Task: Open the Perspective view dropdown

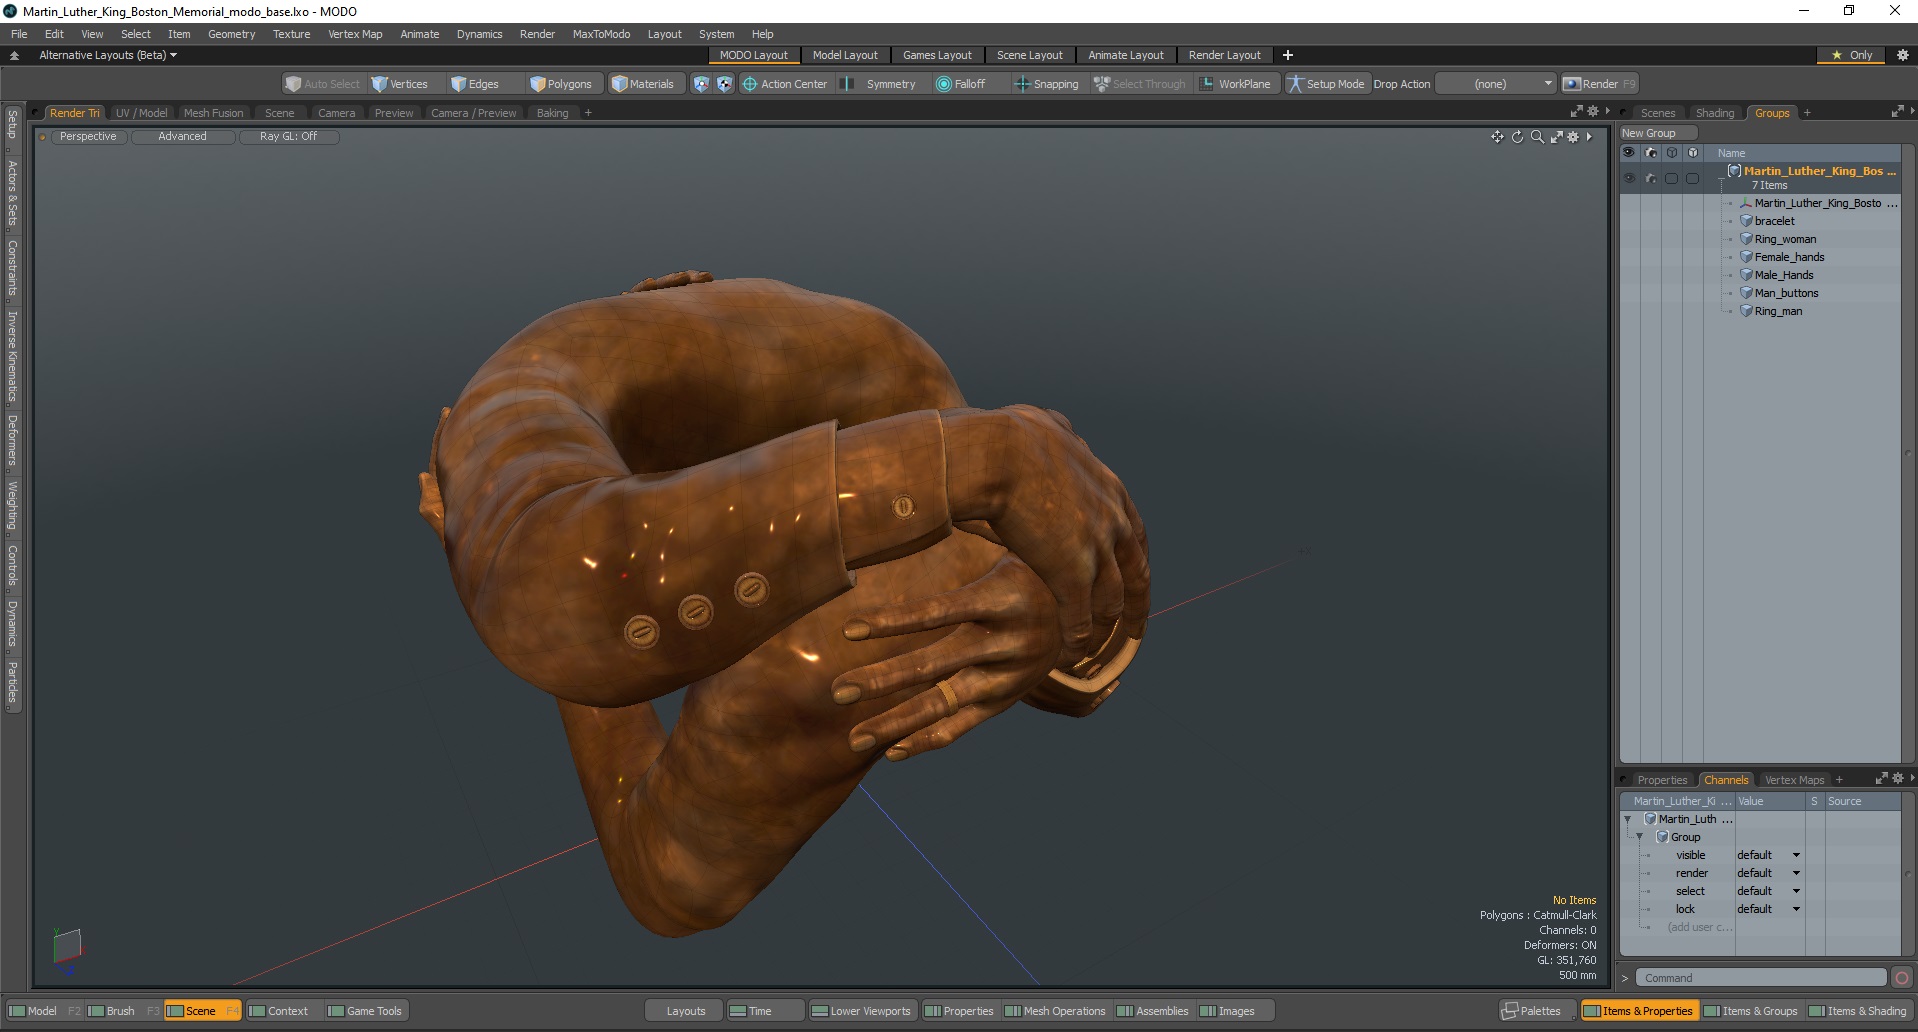Action: pos(88,137)
